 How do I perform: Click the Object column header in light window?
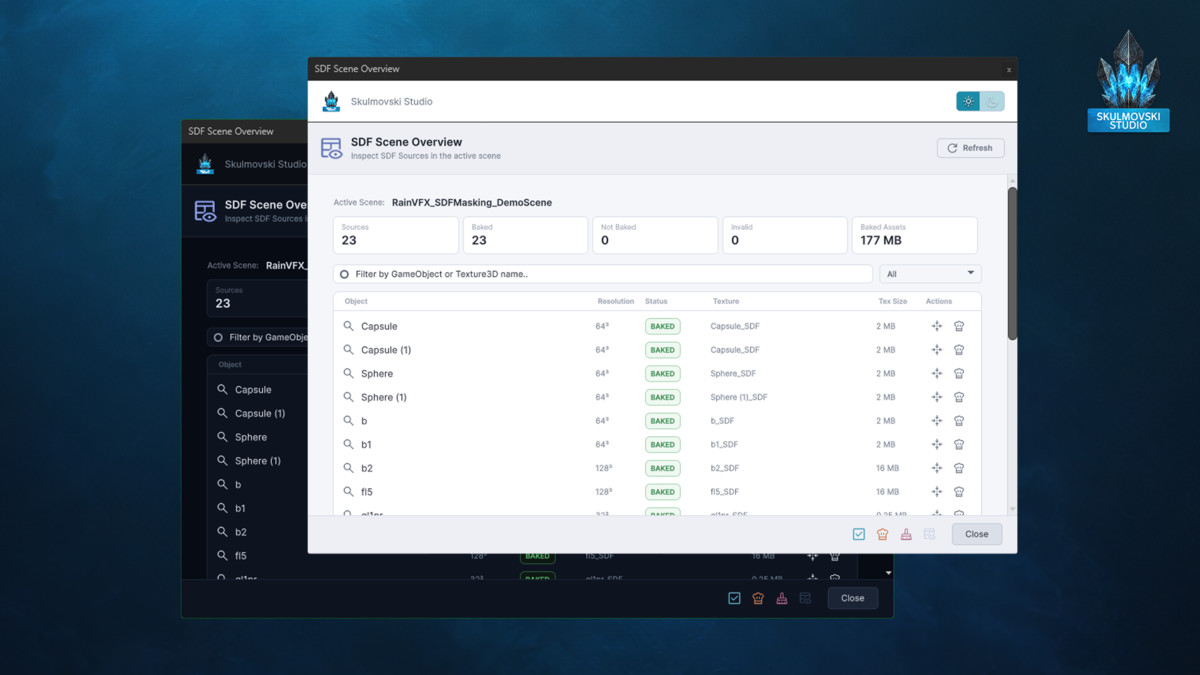pyautogui.click(x=356, y=301)
